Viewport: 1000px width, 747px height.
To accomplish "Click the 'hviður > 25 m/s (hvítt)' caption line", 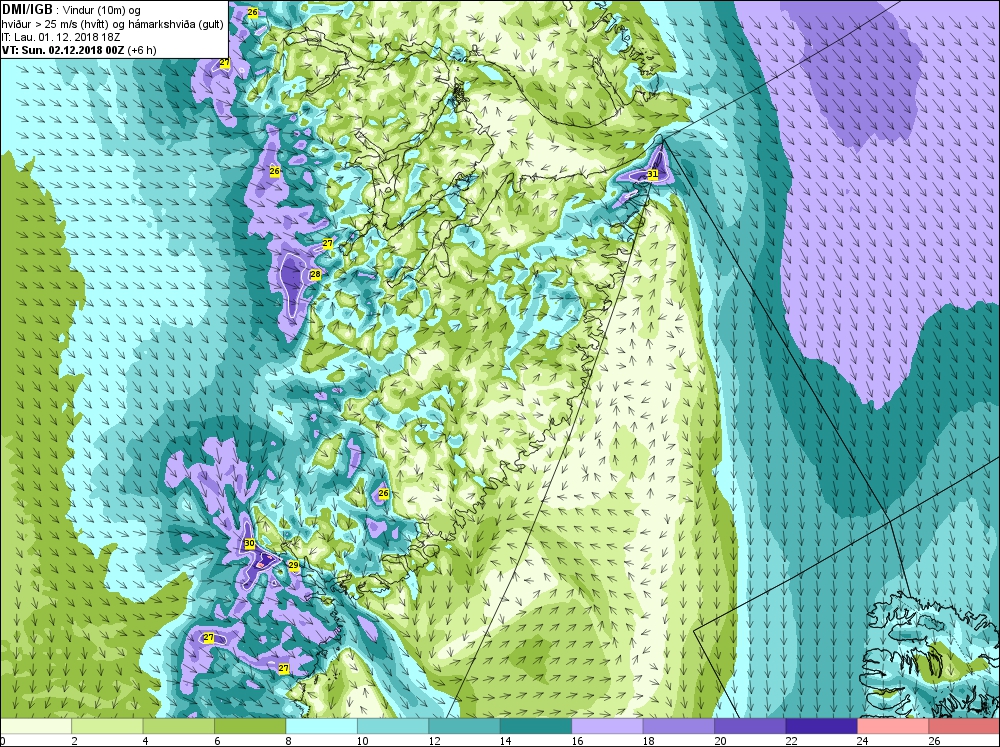I will coord(112,24).
